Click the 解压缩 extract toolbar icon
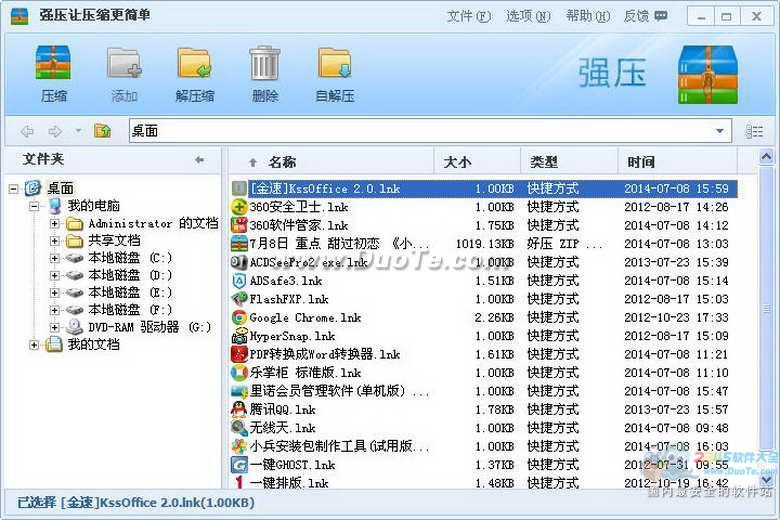 [194, 64]
